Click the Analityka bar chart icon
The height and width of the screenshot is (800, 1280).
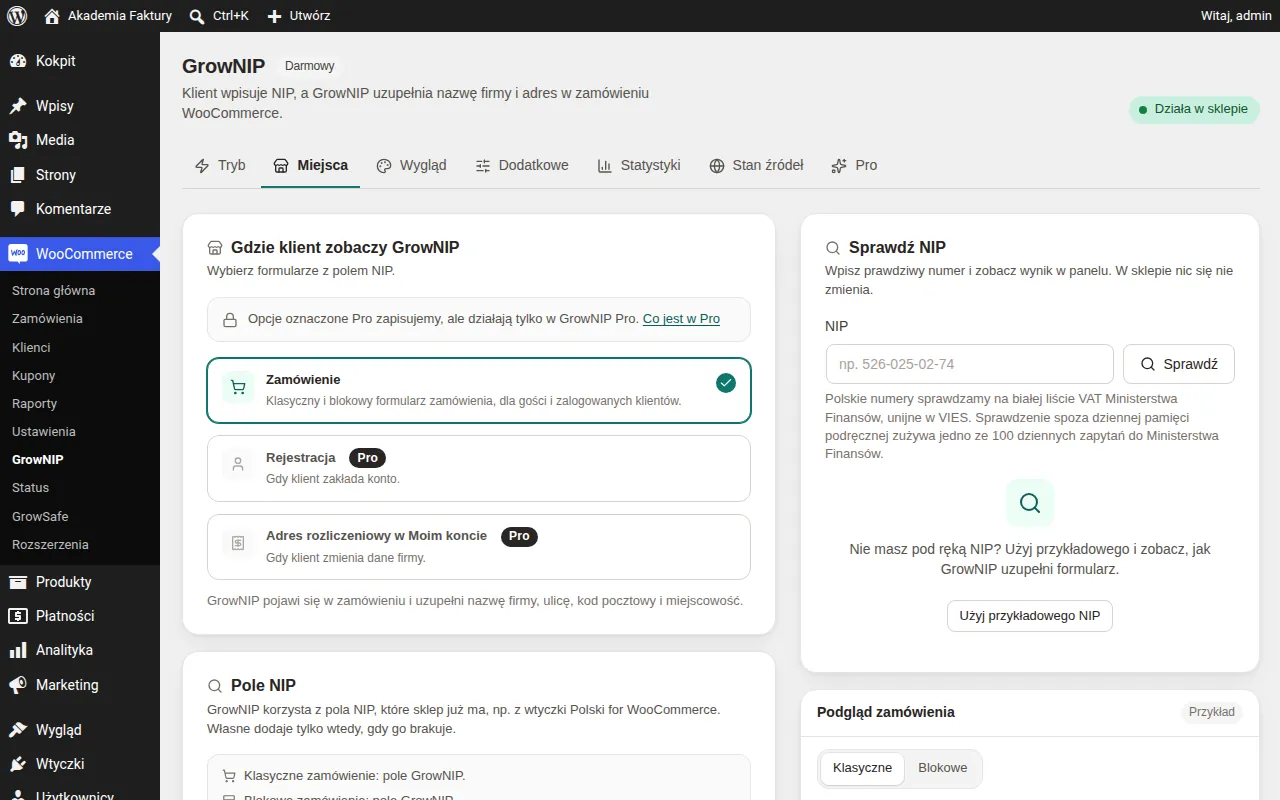(18, 650)
